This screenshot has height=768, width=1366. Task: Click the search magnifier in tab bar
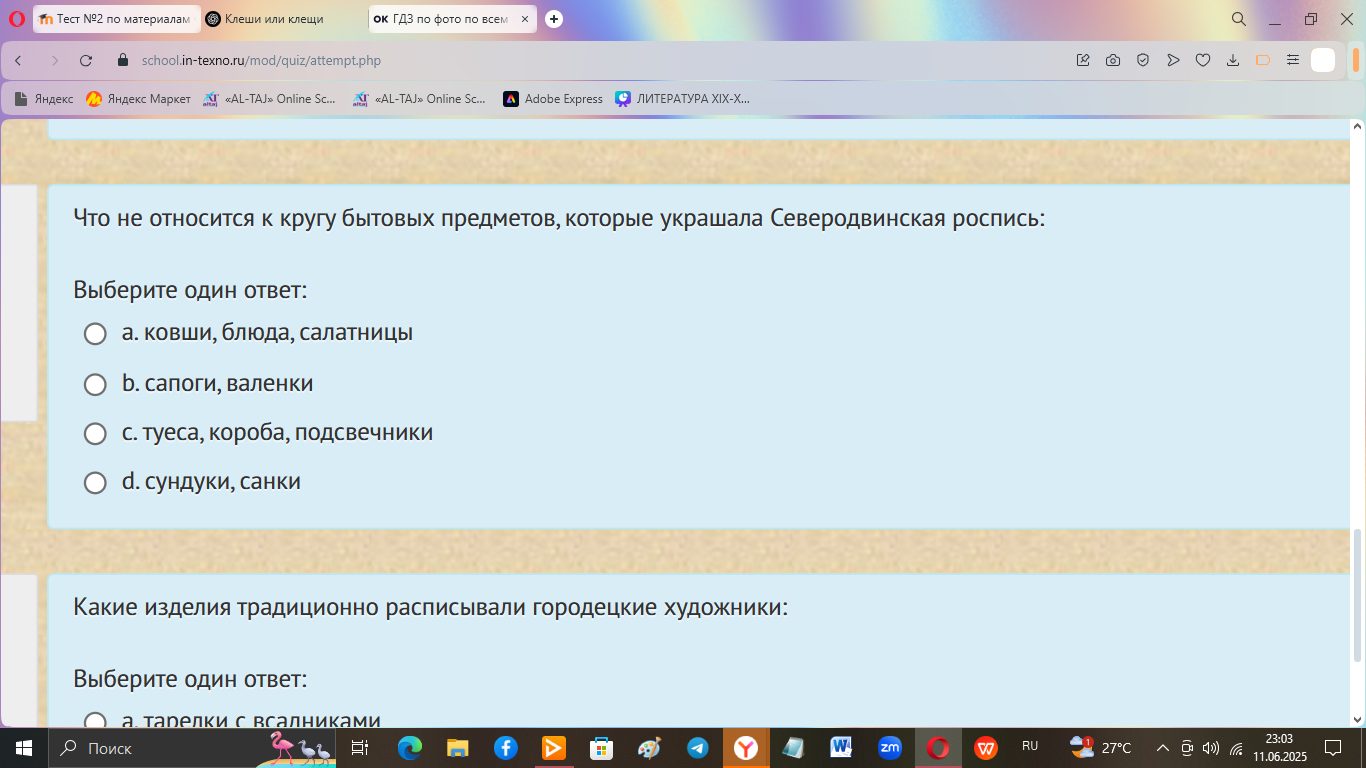pyautogui.click(x=1238, y=19)
